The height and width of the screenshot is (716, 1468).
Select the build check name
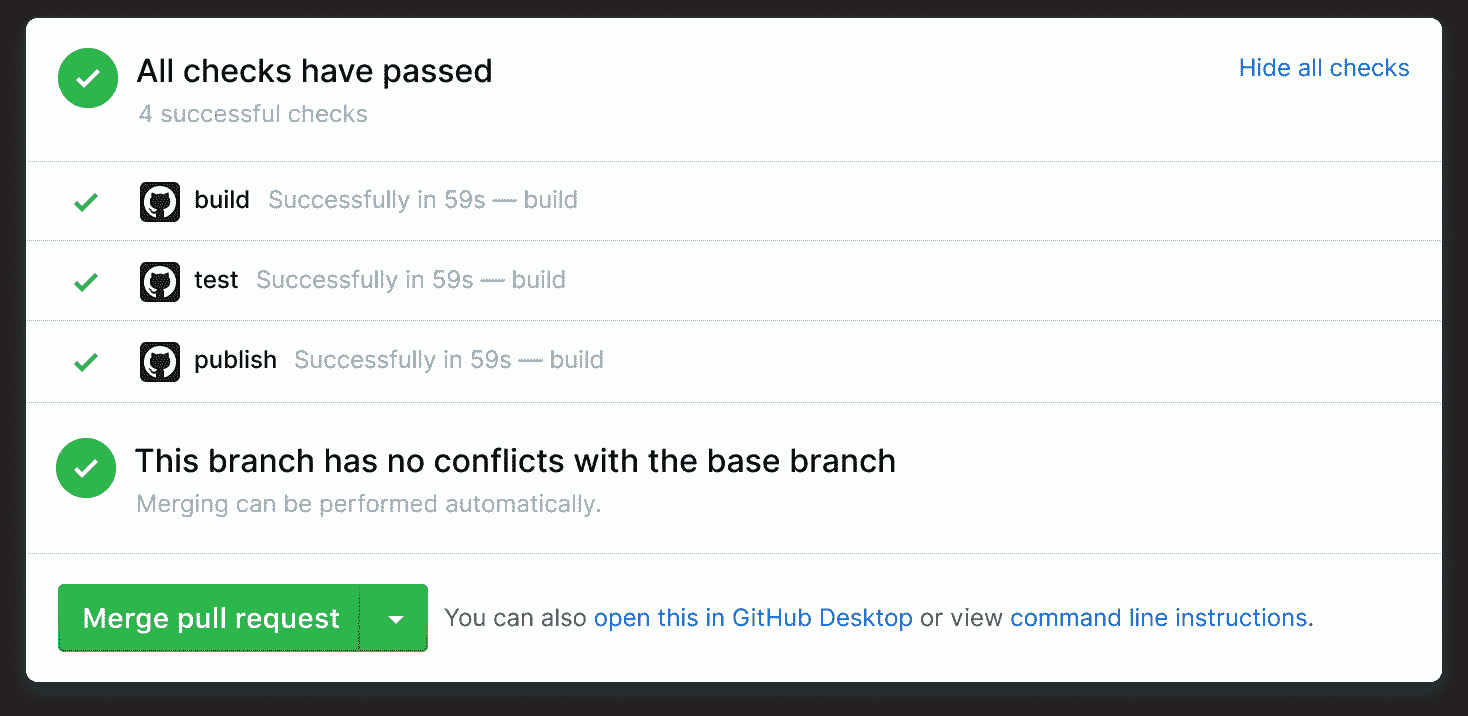click(x=222, y=200)
